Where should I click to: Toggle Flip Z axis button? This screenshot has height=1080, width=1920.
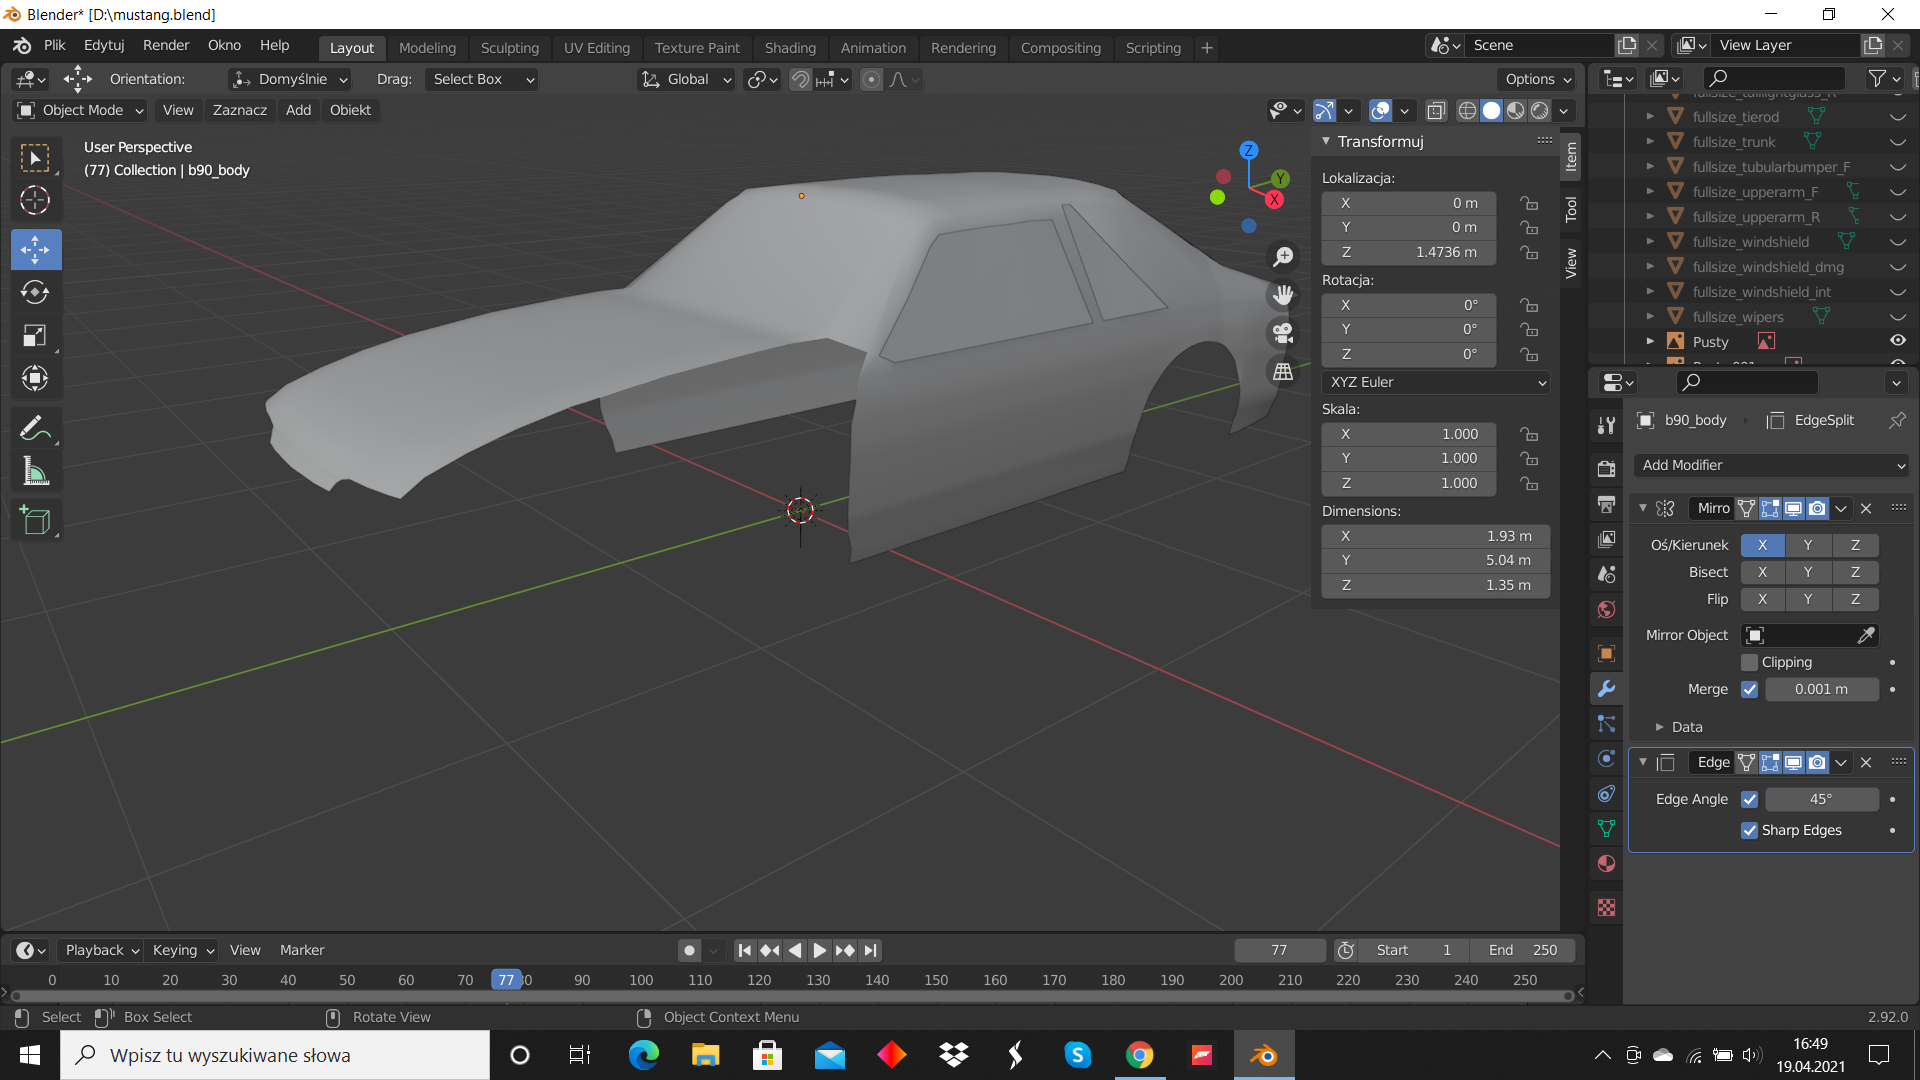click(x=1855, y=599)
